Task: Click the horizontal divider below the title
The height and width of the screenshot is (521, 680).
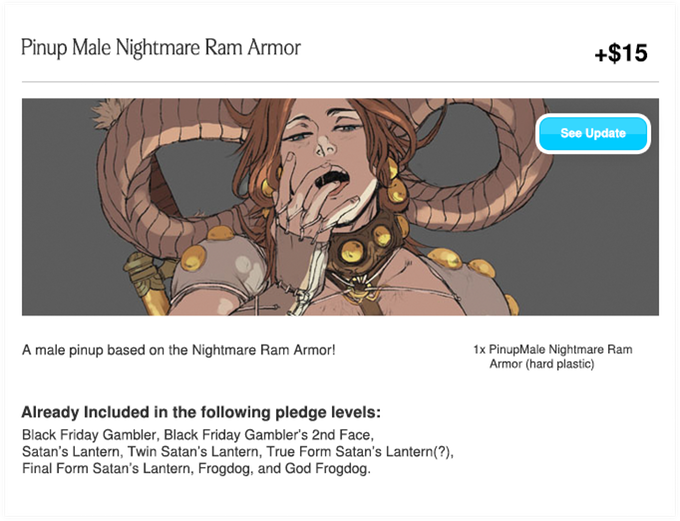Action: pos(340,82)
